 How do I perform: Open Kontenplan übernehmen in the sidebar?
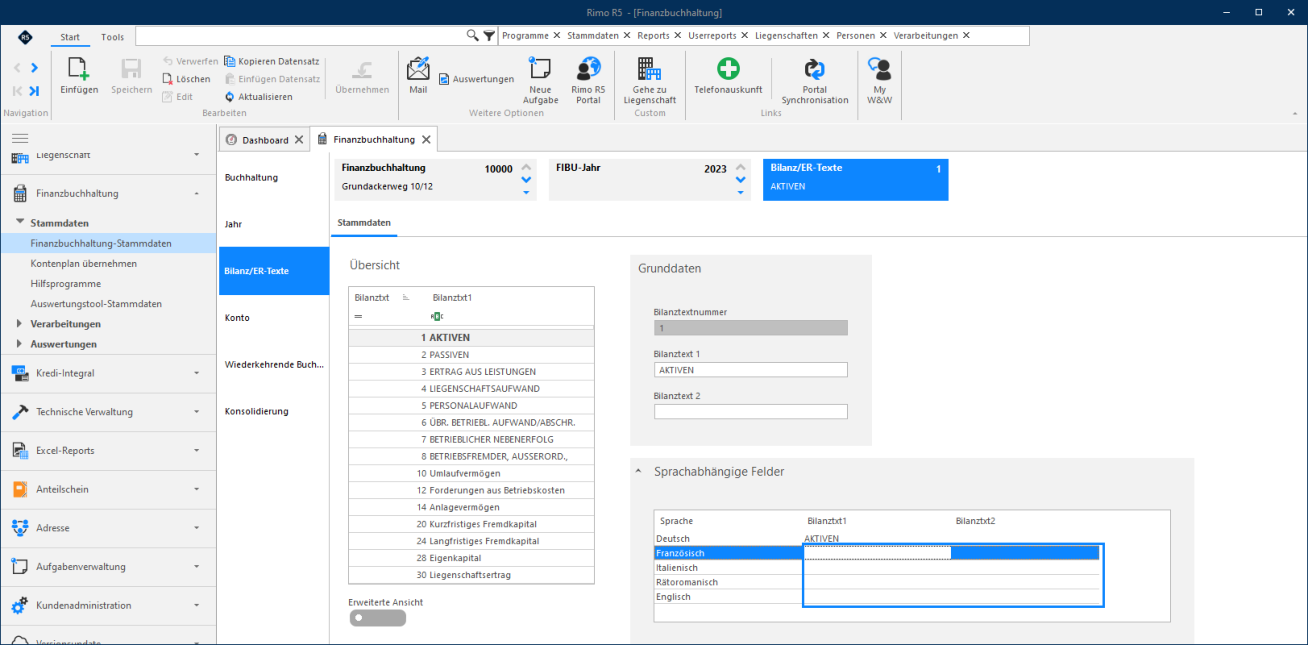point(84,263)
